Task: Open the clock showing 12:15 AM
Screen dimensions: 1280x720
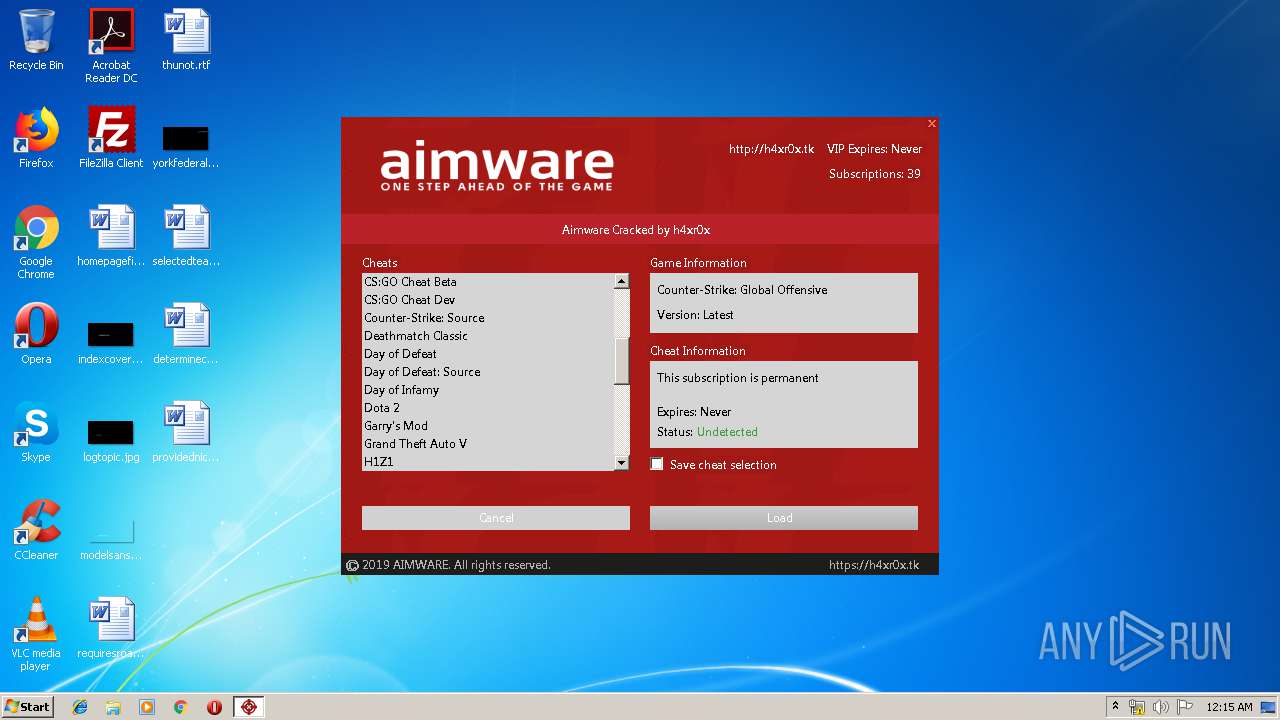Action: (1229, 707)
